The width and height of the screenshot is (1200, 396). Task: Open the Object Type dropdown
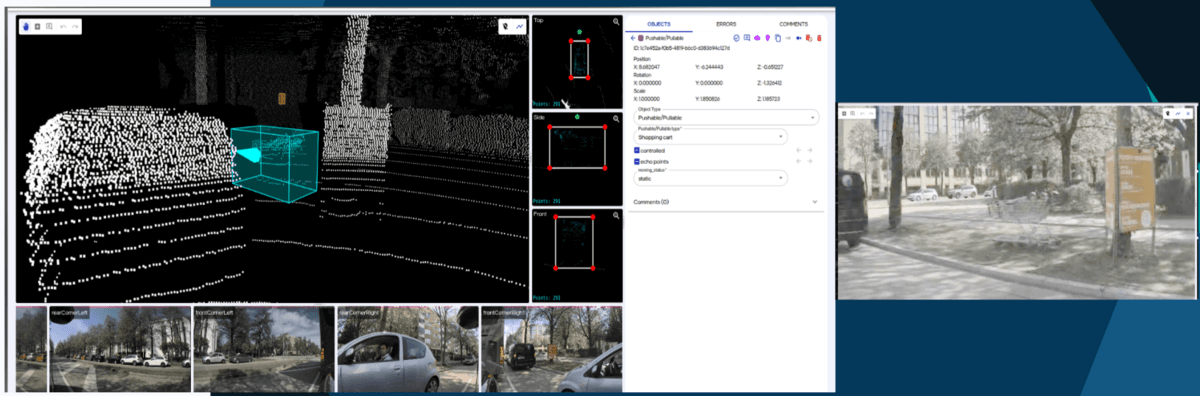726,117
